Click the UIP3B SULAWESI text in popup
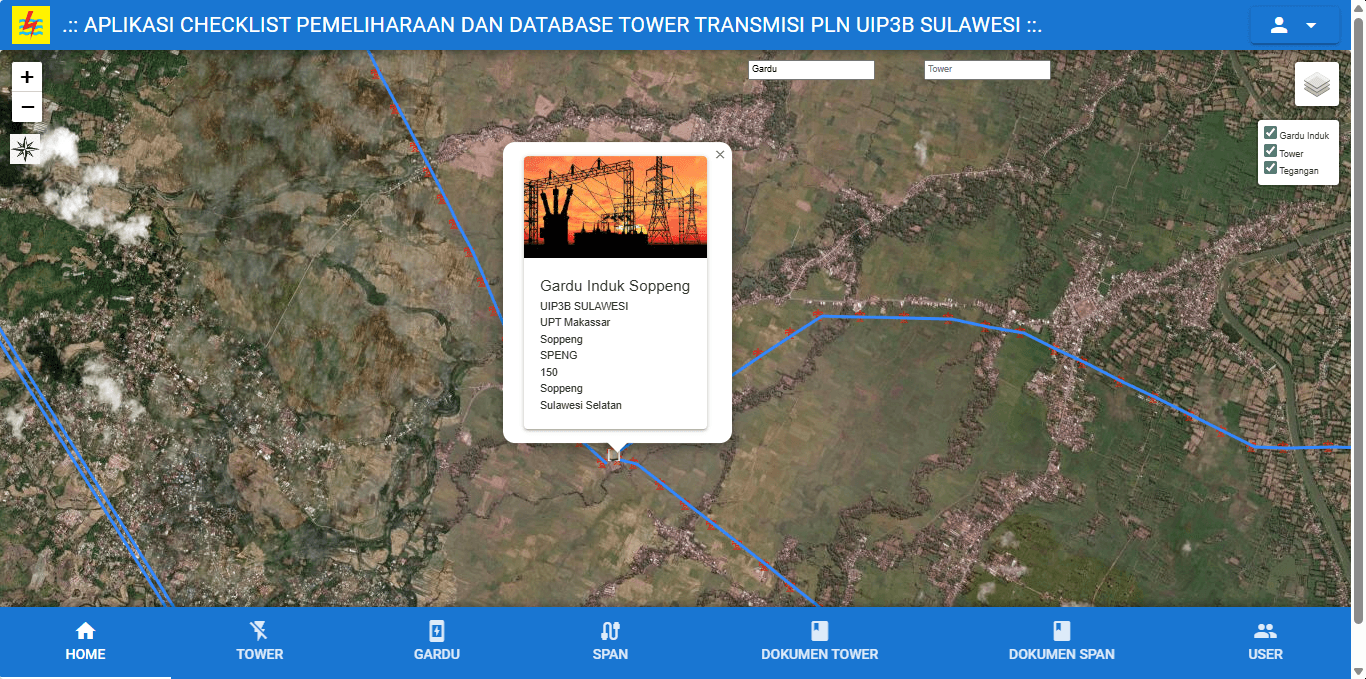Image resolution: width=1366 pixels, height=679 pixels. (x=584, y=305)
